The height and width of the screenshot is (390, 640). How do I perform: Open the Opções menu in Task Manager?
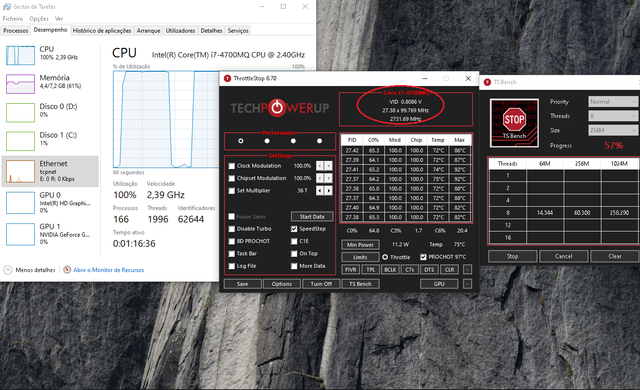point(39,18)
